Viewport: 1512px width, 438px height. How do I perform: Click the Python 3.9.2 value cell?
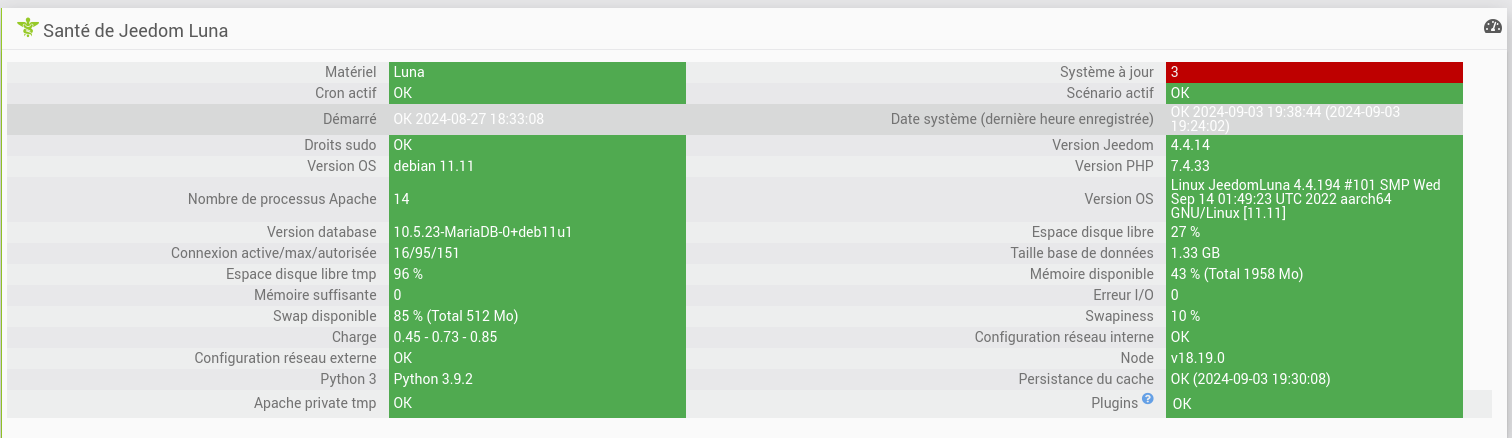pyautogui.click(x=536, y=379)
